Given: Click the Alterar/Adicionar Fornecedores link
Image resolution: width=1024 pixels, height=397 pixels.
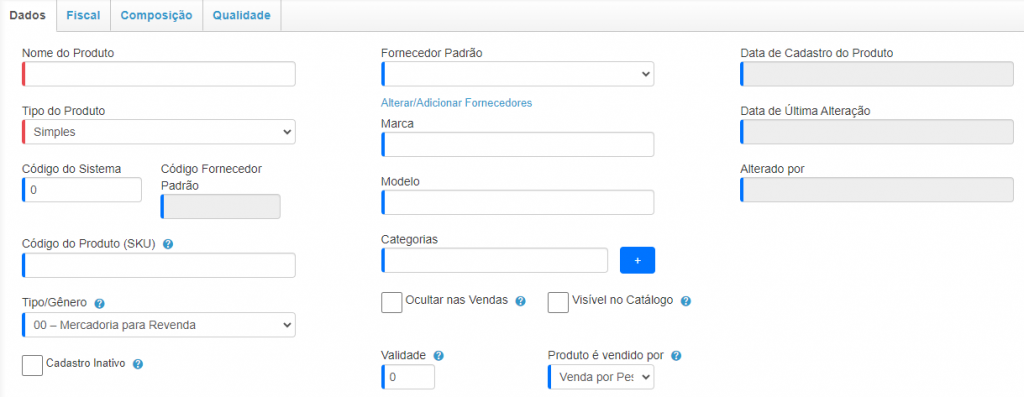Looking at the screenshot, I should (x=456, y=103).
